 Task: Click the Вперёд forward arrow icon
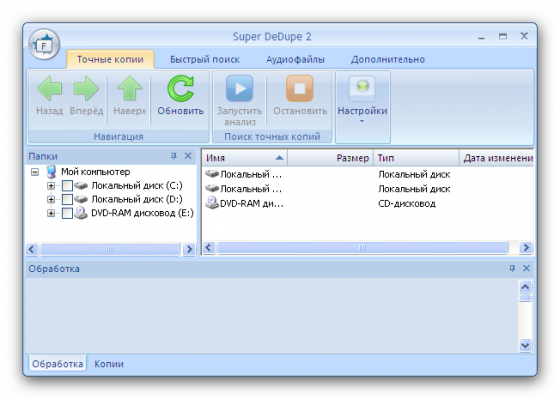86,89
